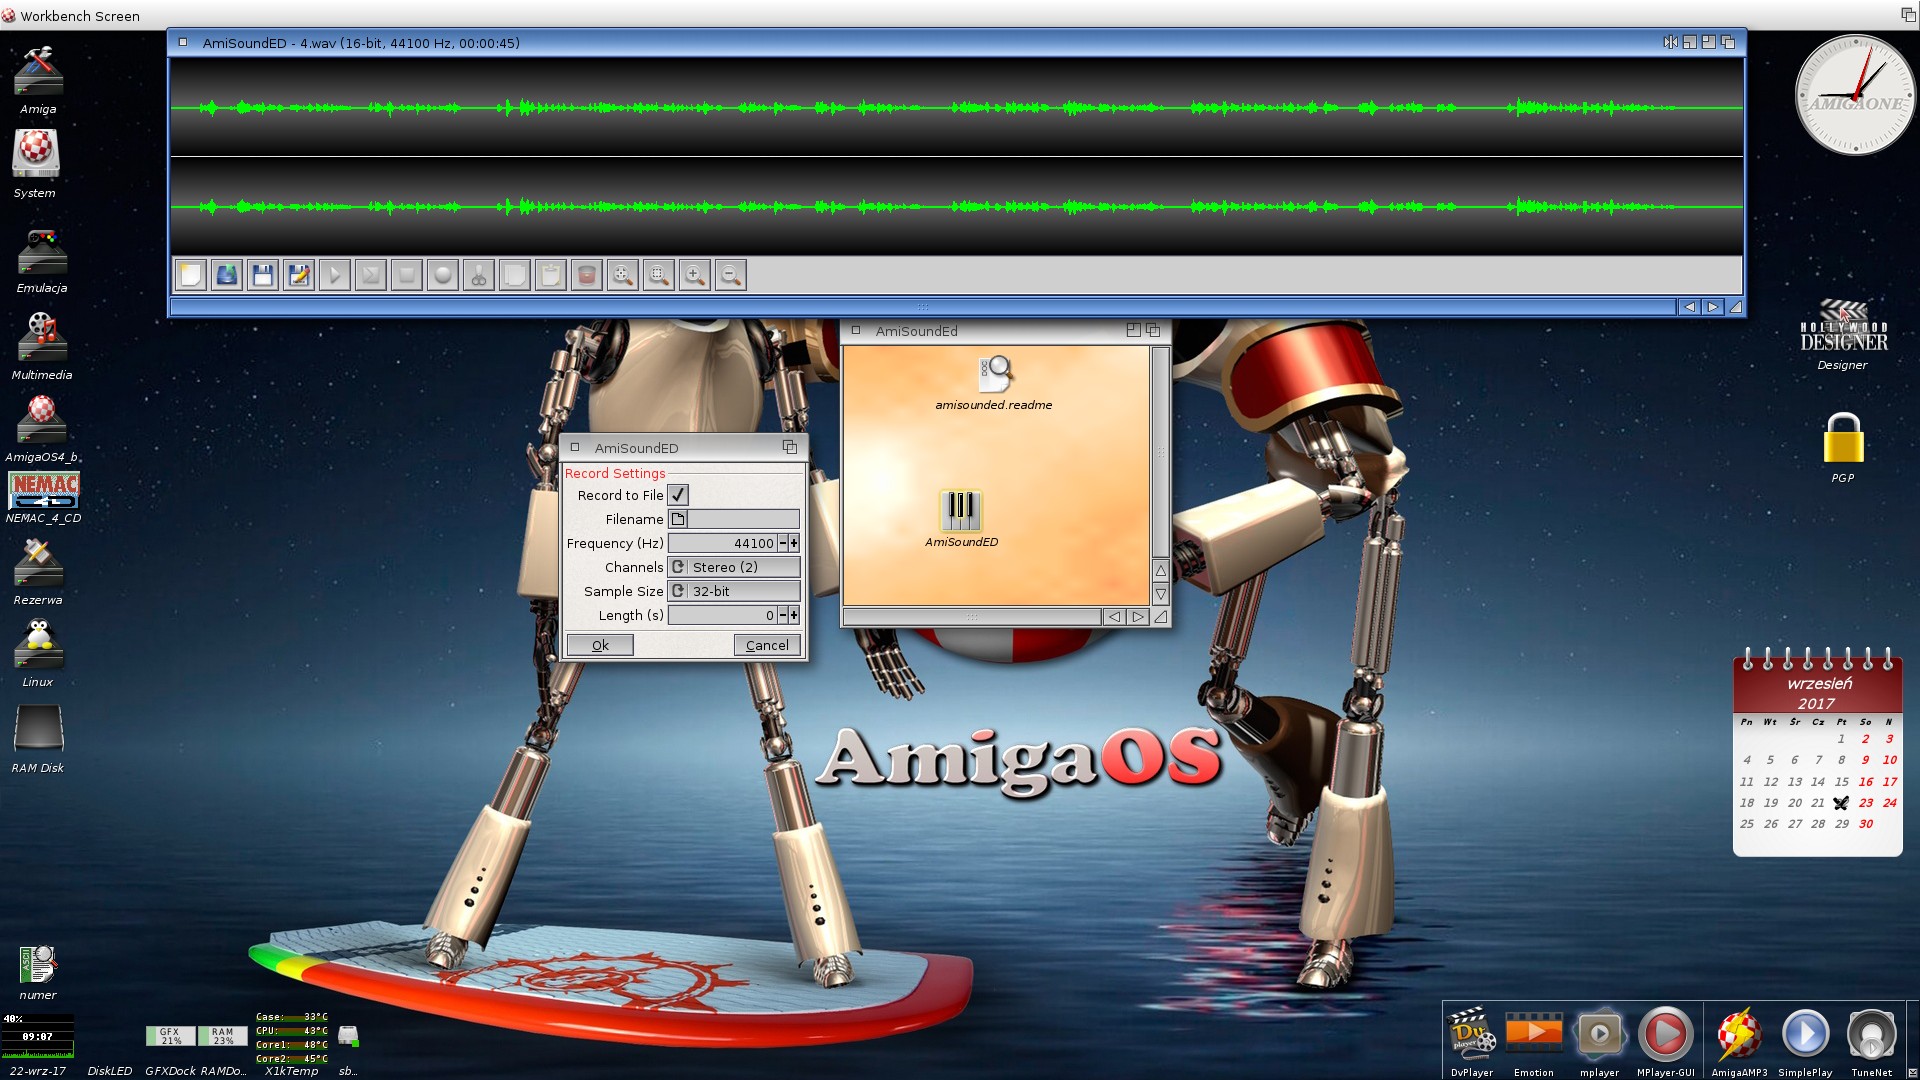Click the Copy pages icon

(515, 275)
